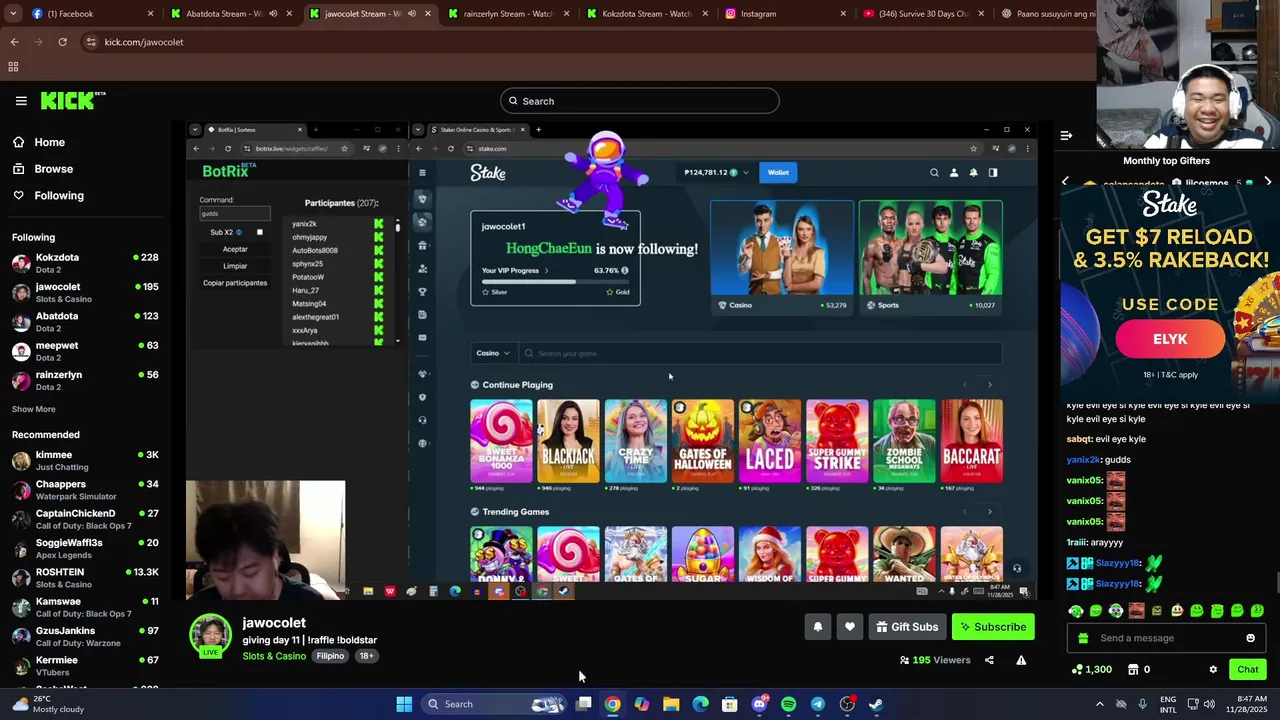Click the Kick search field
The height and width of the screenshot is (720, 1280).
[x=640, y=101]
